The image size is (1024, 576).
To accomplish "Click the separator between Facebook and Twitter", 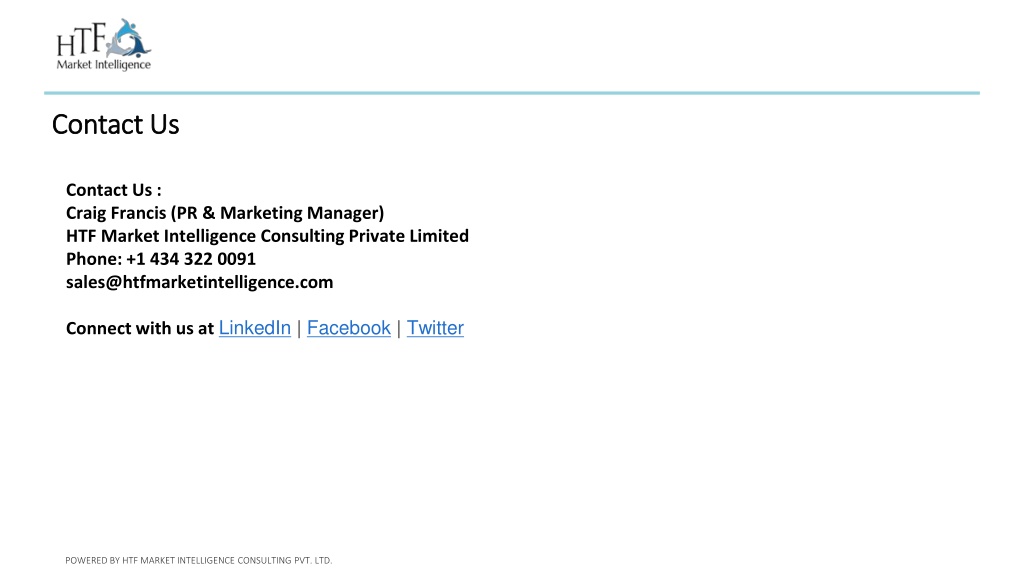I will pyautogui.click(x=399, y=328).
